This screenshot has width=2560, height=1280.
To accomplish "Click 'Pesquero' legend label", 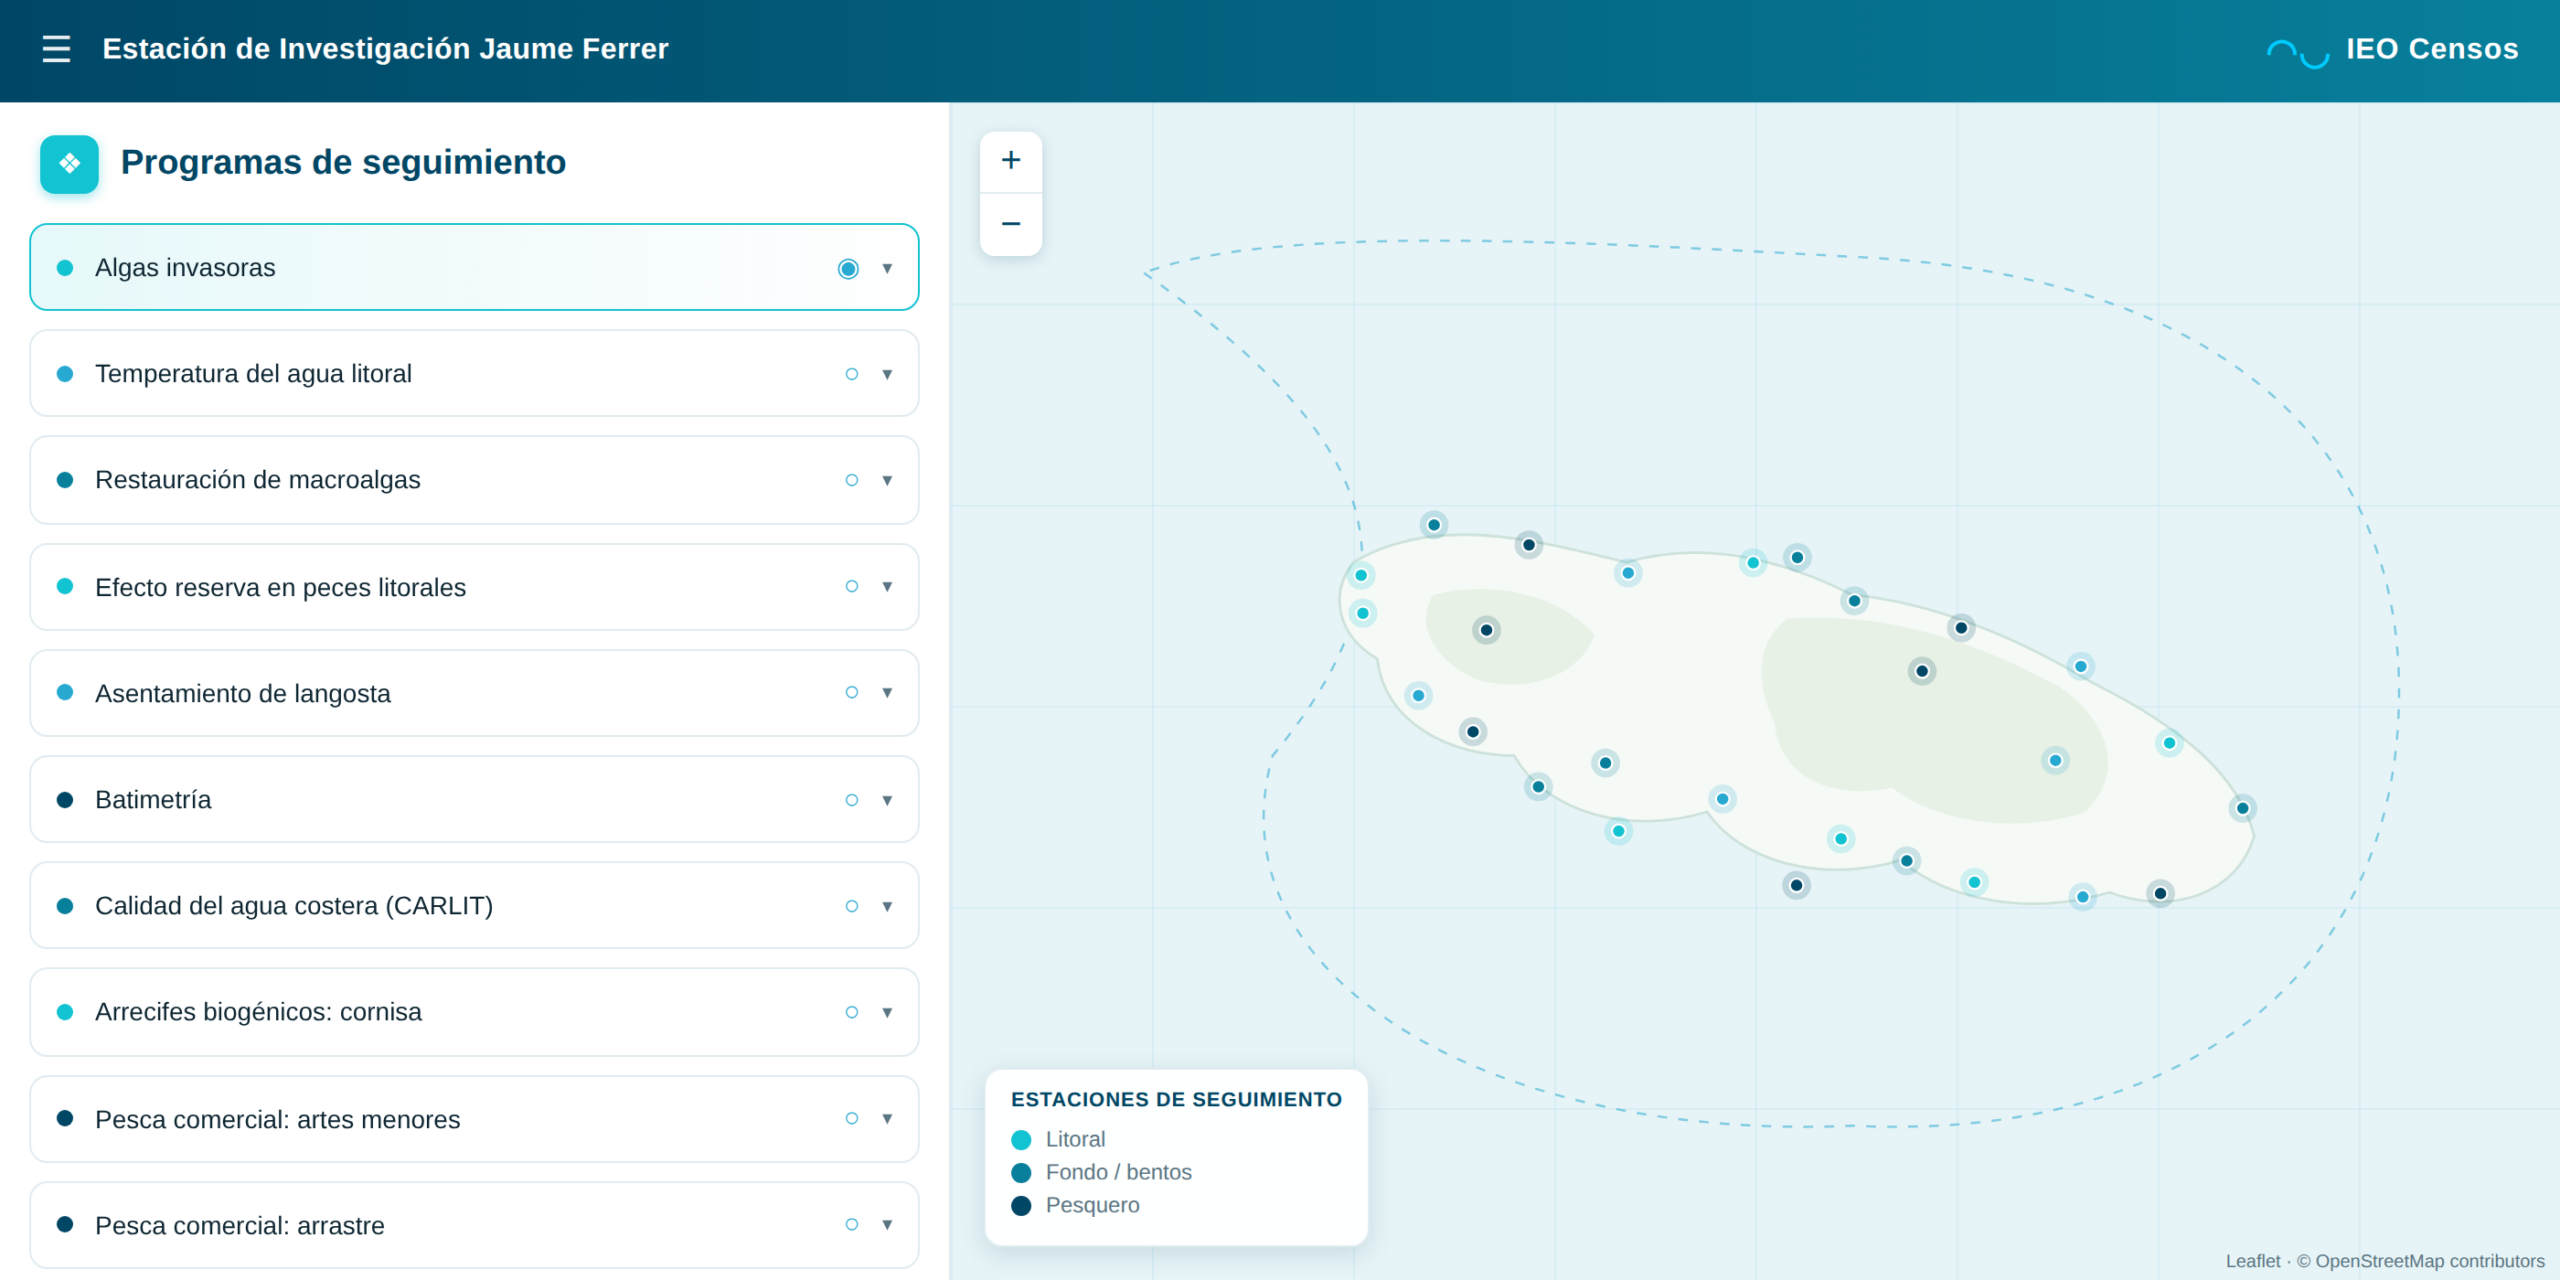I will [1092, 1205].
